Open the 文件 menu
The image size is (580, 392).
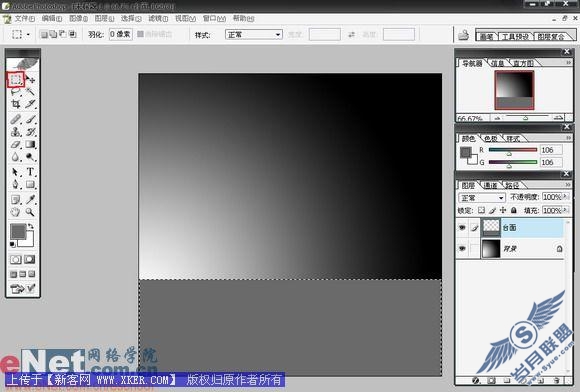click(24, 18)
